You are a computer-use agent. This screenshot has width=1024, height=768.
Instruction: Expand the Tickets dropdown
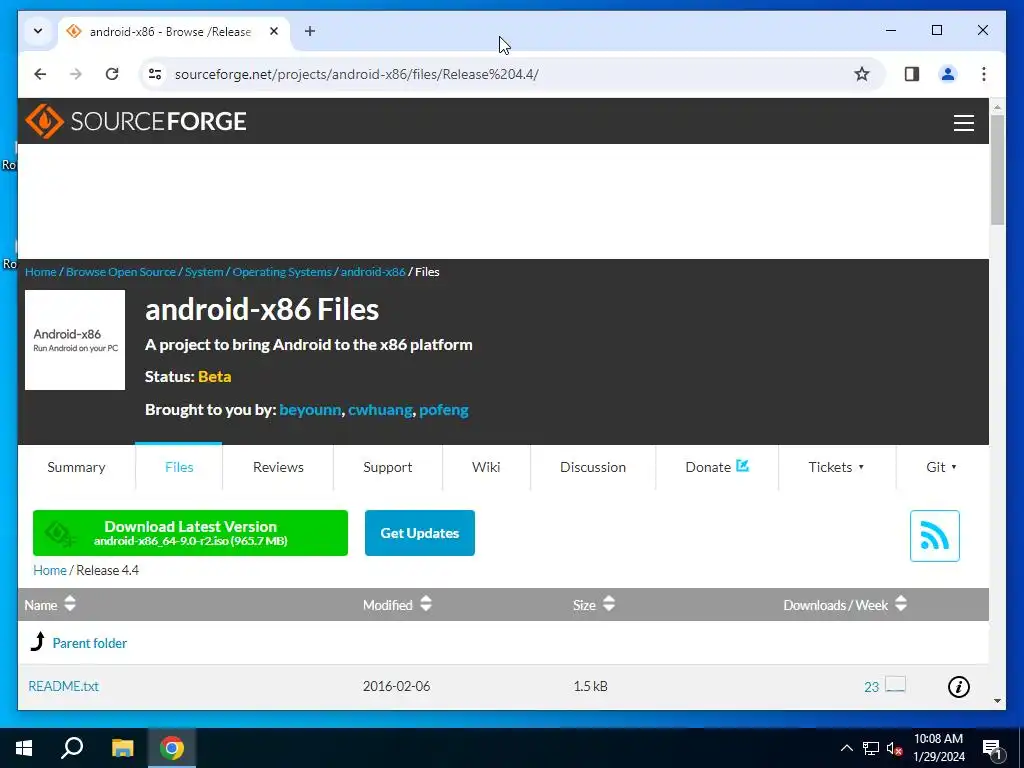click(837, 467)
